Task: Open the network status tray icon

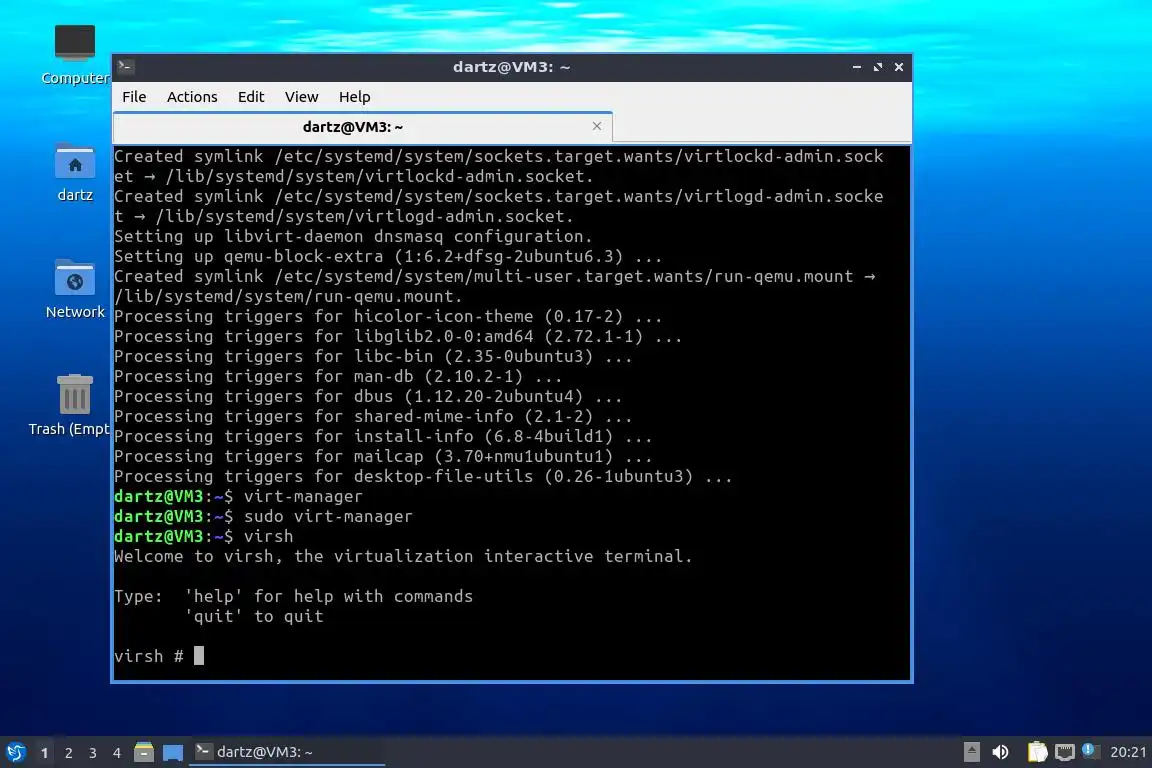Action: click(1065, 752)
